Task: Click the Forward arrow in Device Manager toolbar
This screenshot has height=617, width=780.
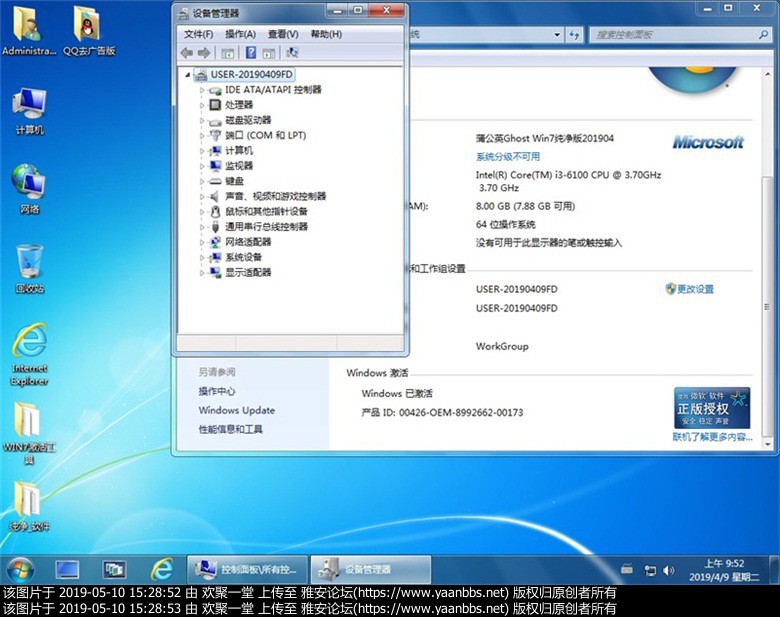Action: (203, 53)
